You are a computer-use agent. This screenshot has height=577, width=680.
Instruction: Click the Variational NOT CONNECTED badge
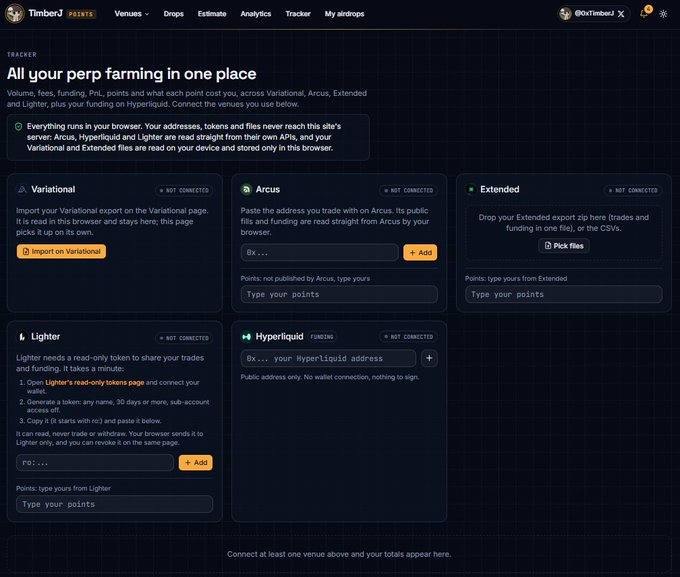(x=184, y=190)
